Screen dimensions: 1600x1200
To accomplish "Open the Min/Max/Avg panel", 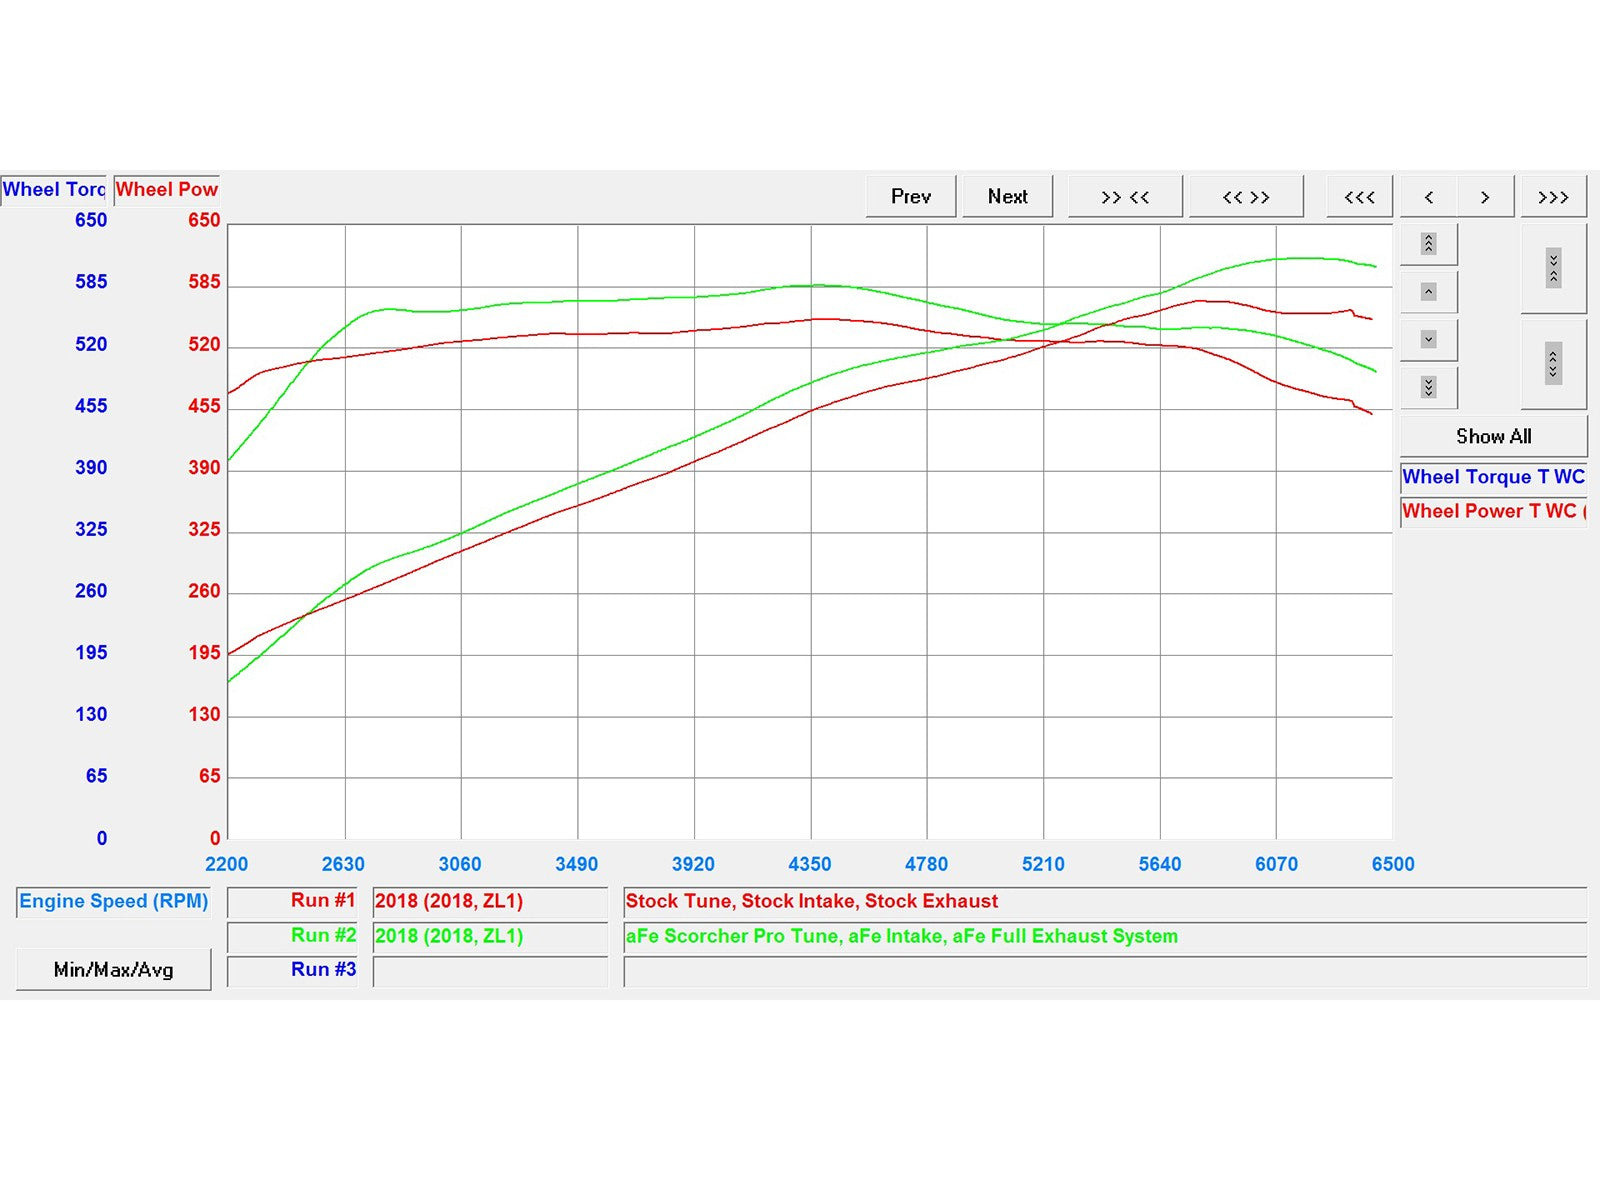I will [x=113, y=970].
